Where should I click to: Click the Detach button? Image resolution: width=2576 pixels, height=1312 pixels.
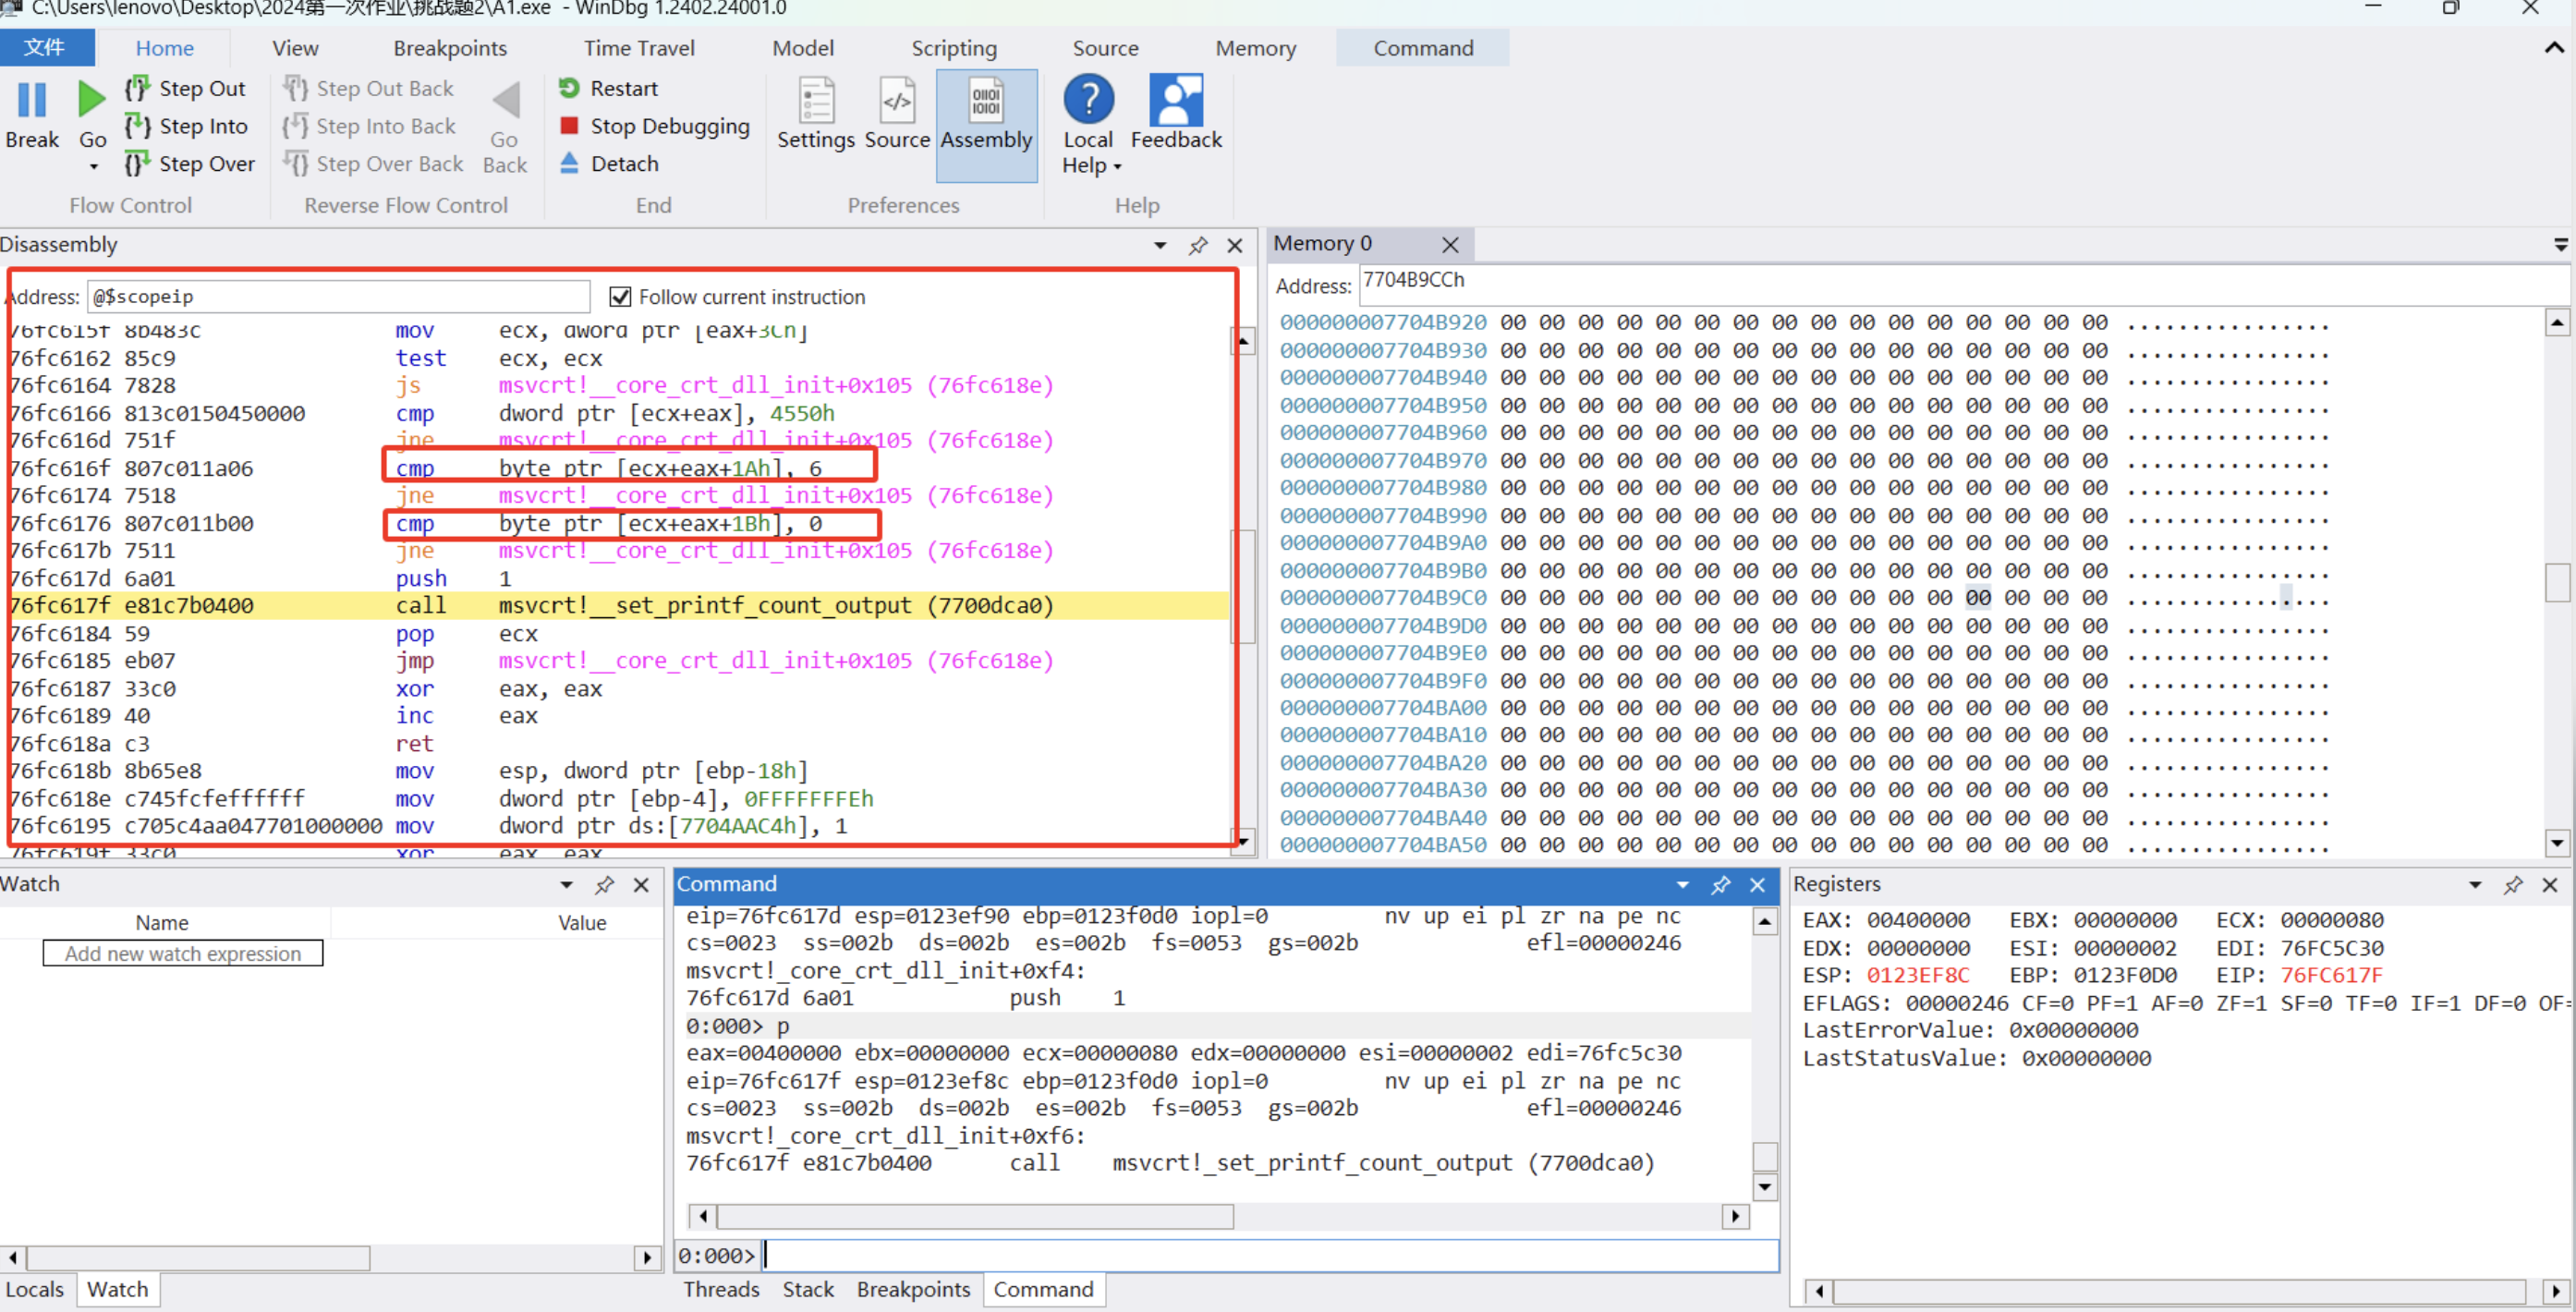click(x=623, y=163)
